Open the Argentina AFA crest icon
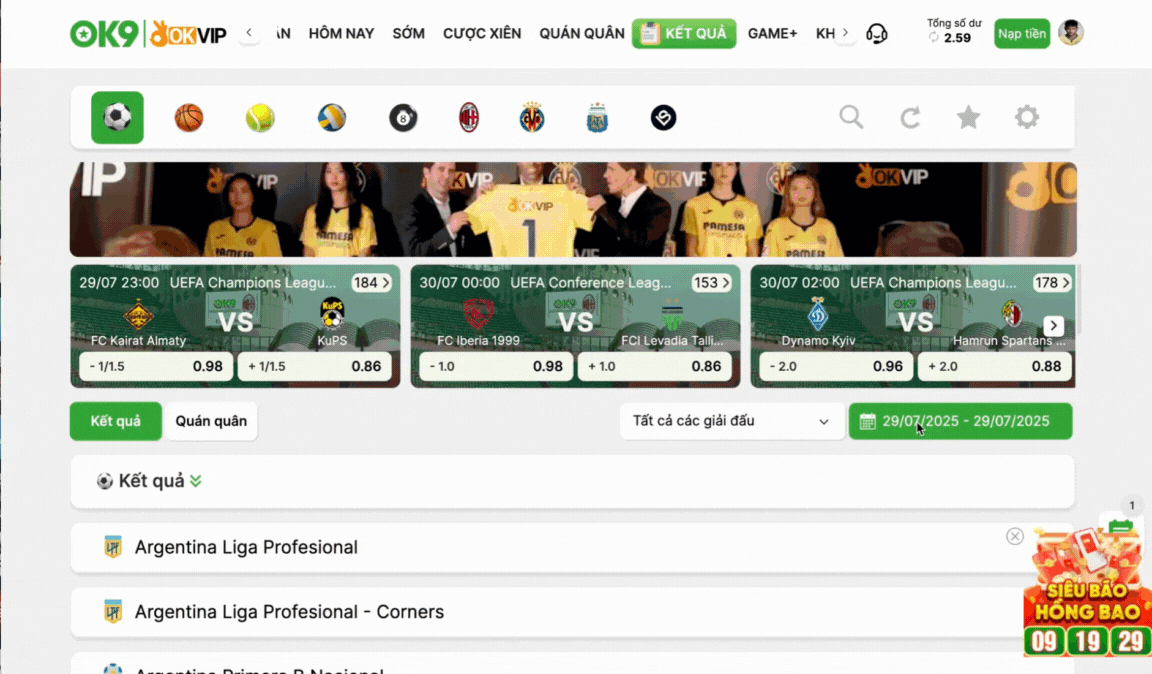1152x674 pixels. point(597,118)
